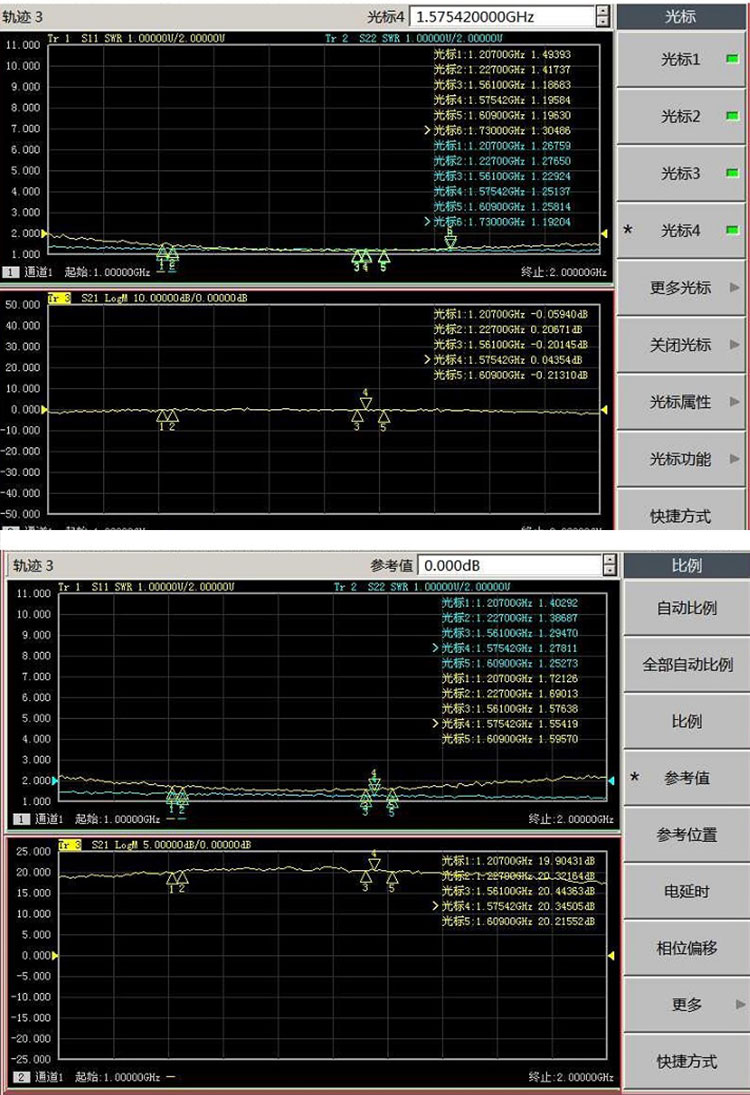The height and width of the screenshot is (1095, 750).
Task: Click the highlighted Tr 3 label in the upper S21 plot
Action: [59, 298]
